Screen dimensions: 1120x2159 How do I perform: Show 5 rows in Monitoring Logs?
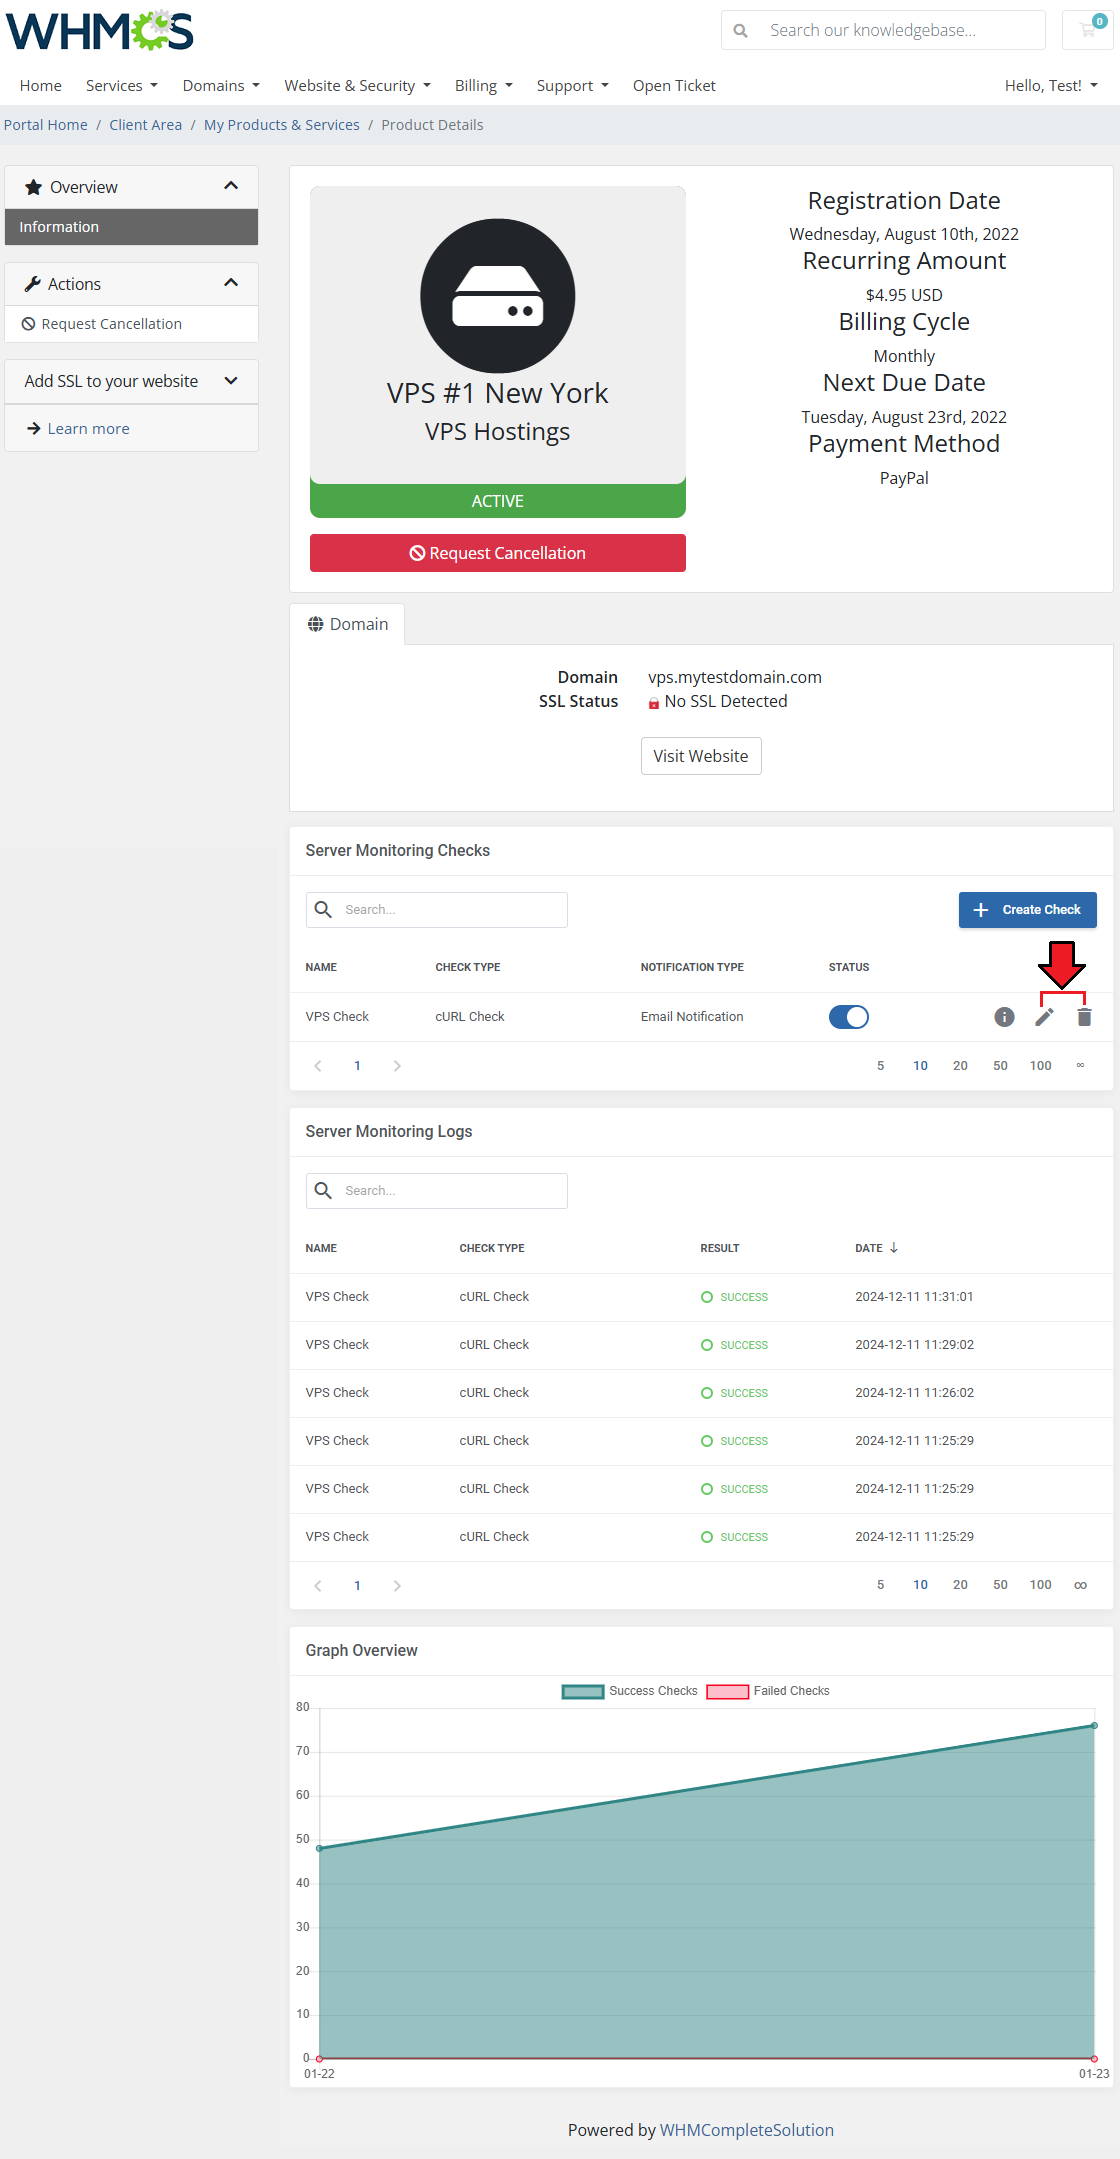pyautogui.click(x=881, y=1585)
